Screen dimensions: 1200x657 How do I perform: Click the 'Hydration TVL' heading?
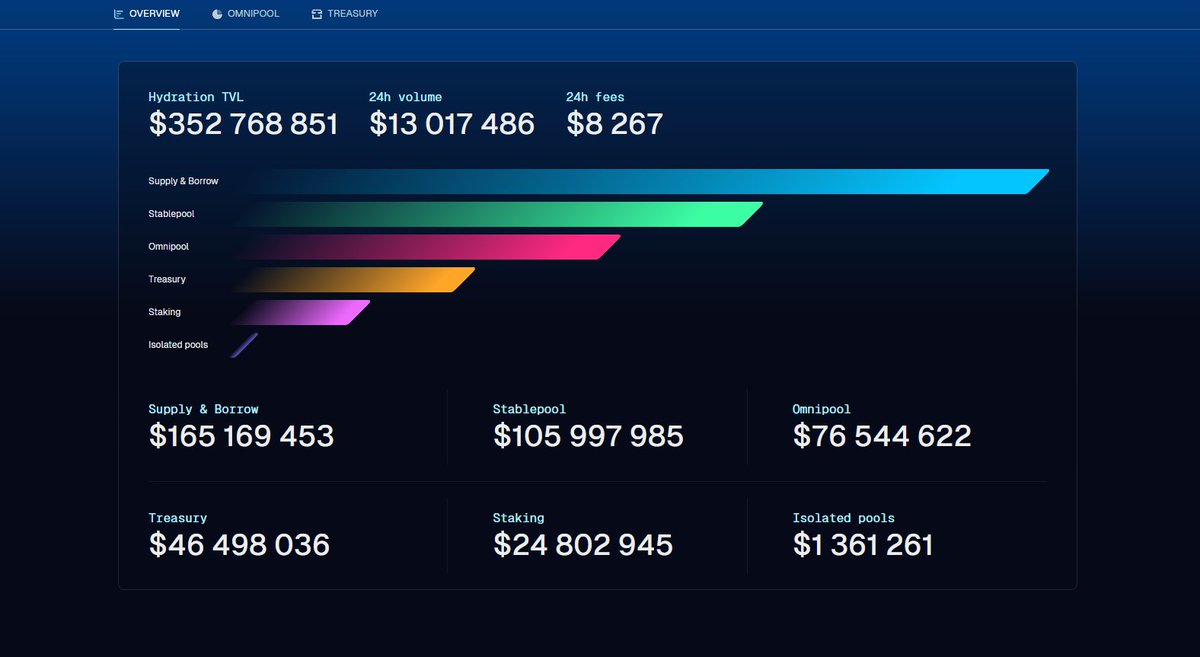point(196,97)
